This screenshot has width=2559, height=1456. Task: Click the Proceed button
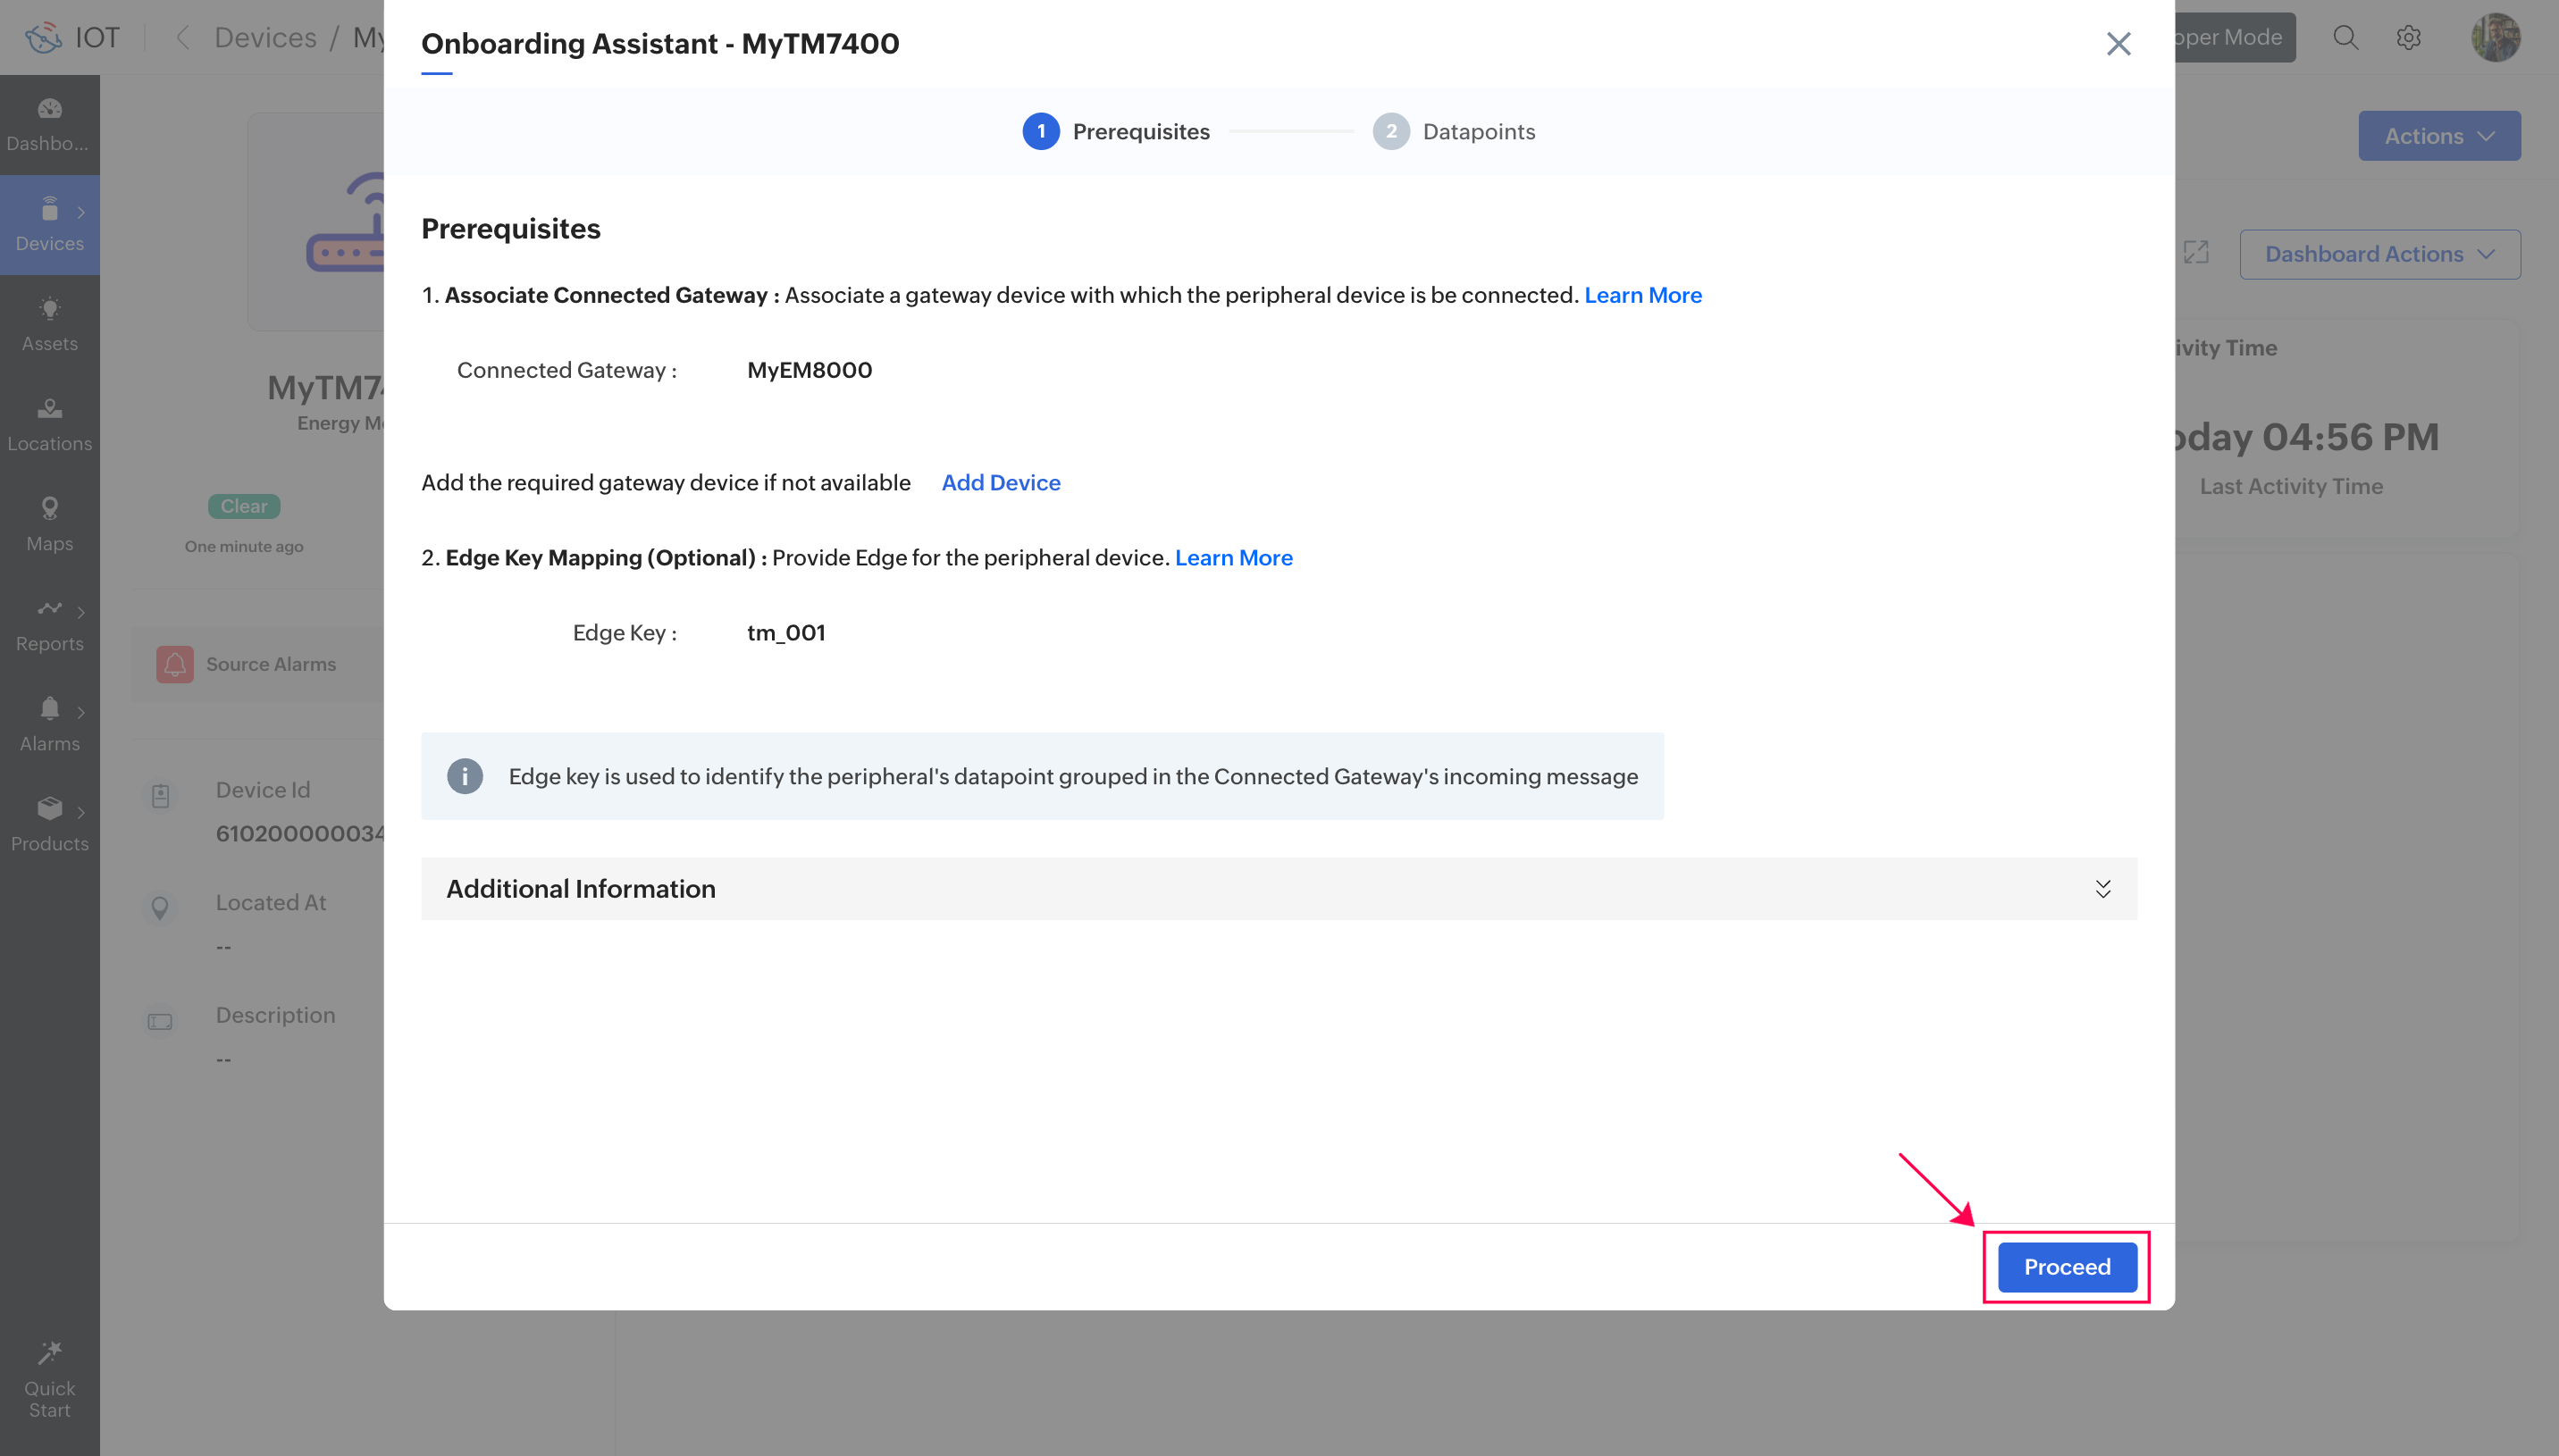(x=2066, y=1267)
